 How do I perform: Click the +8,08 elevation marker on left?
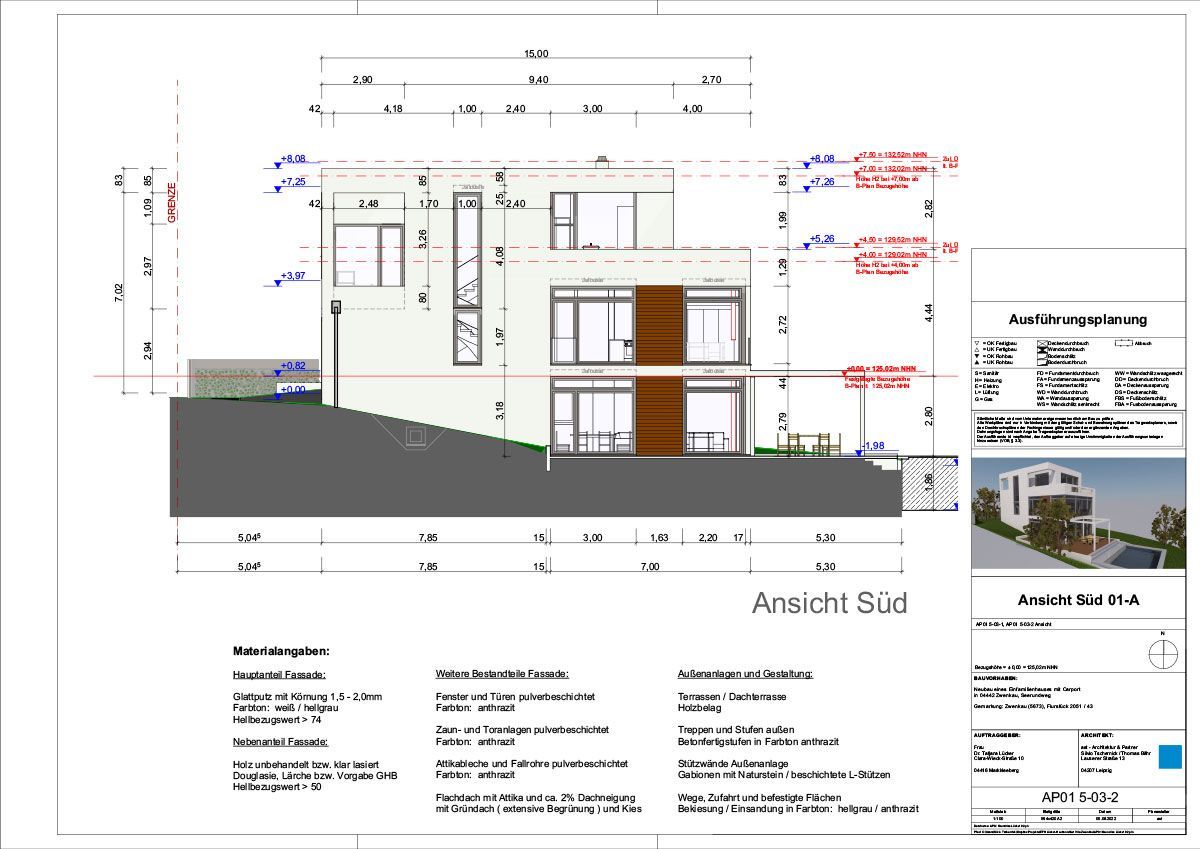292,159
